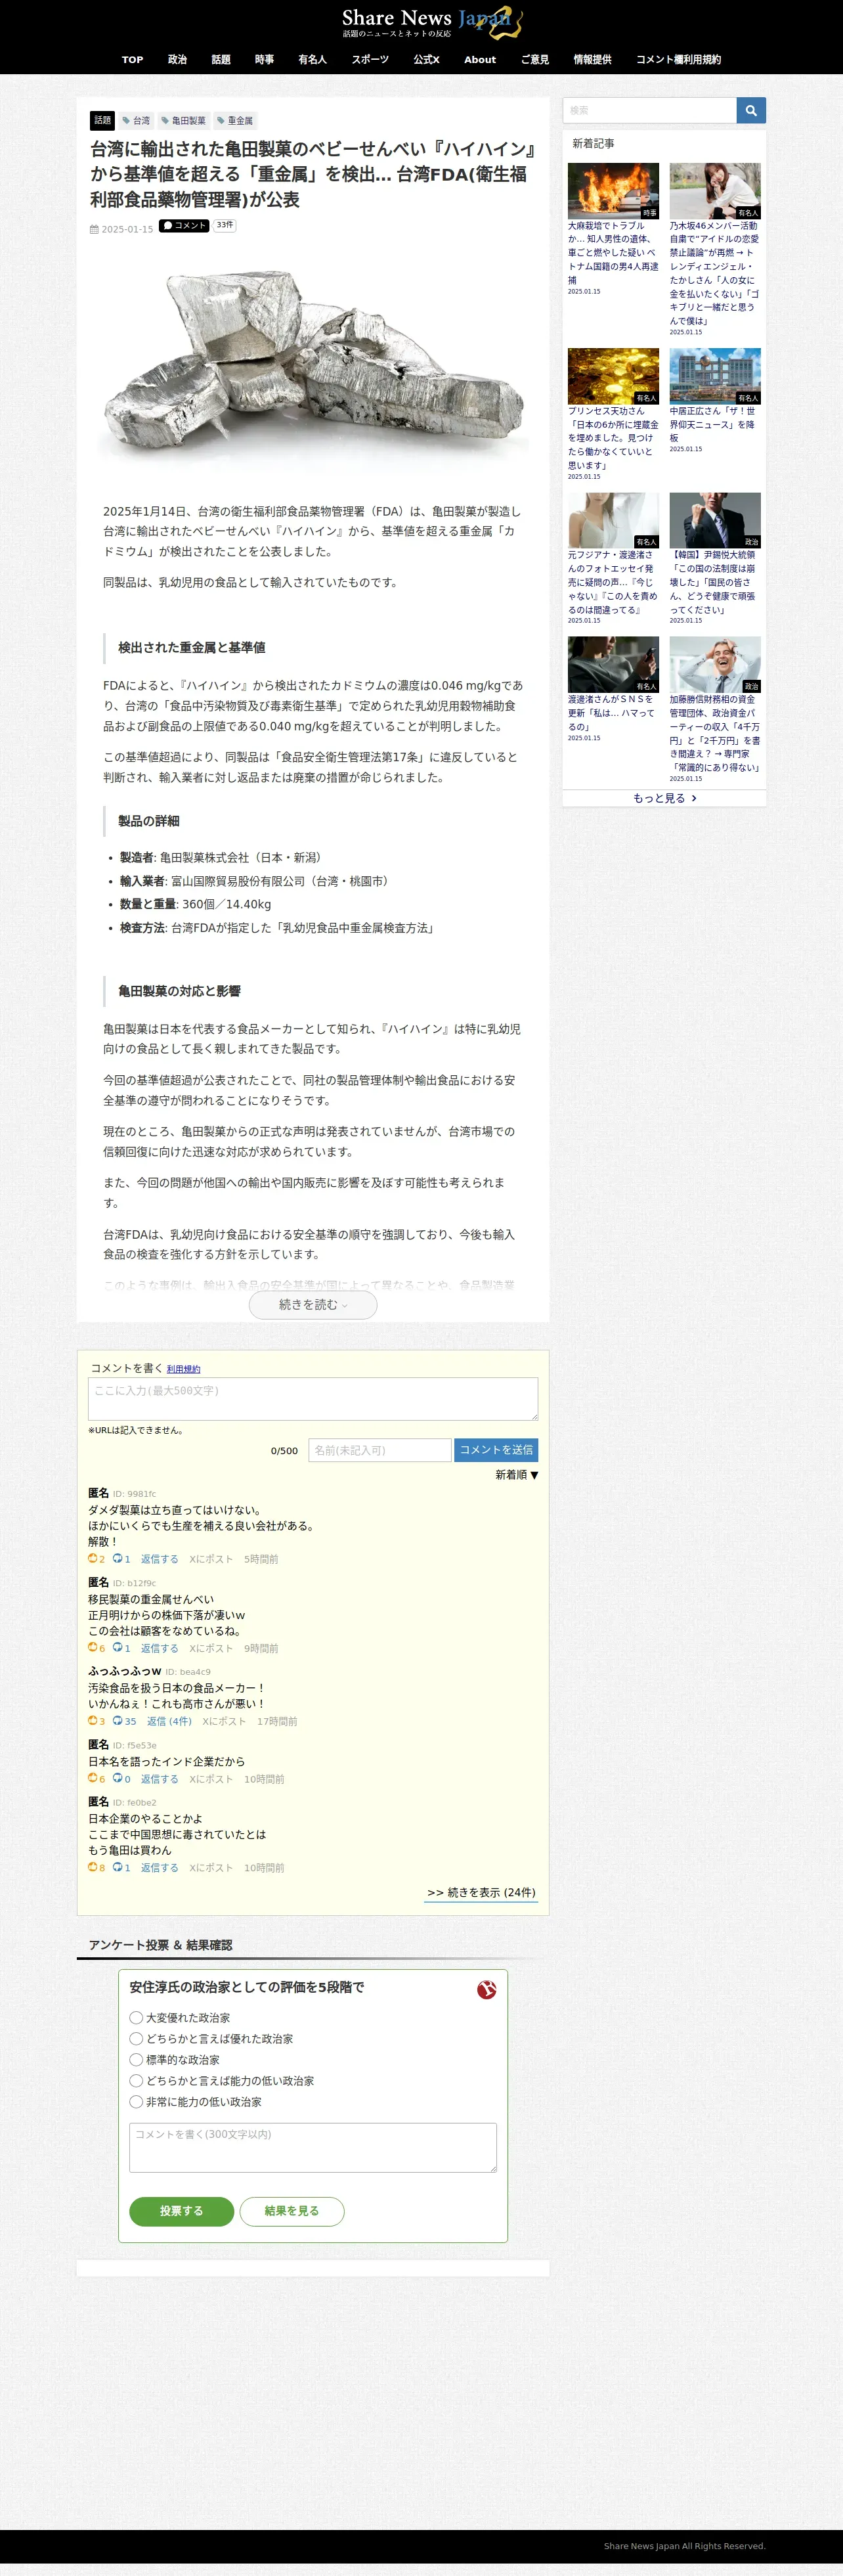
Task: Open the 話題 nav category
Action: [x=221, y=60]
